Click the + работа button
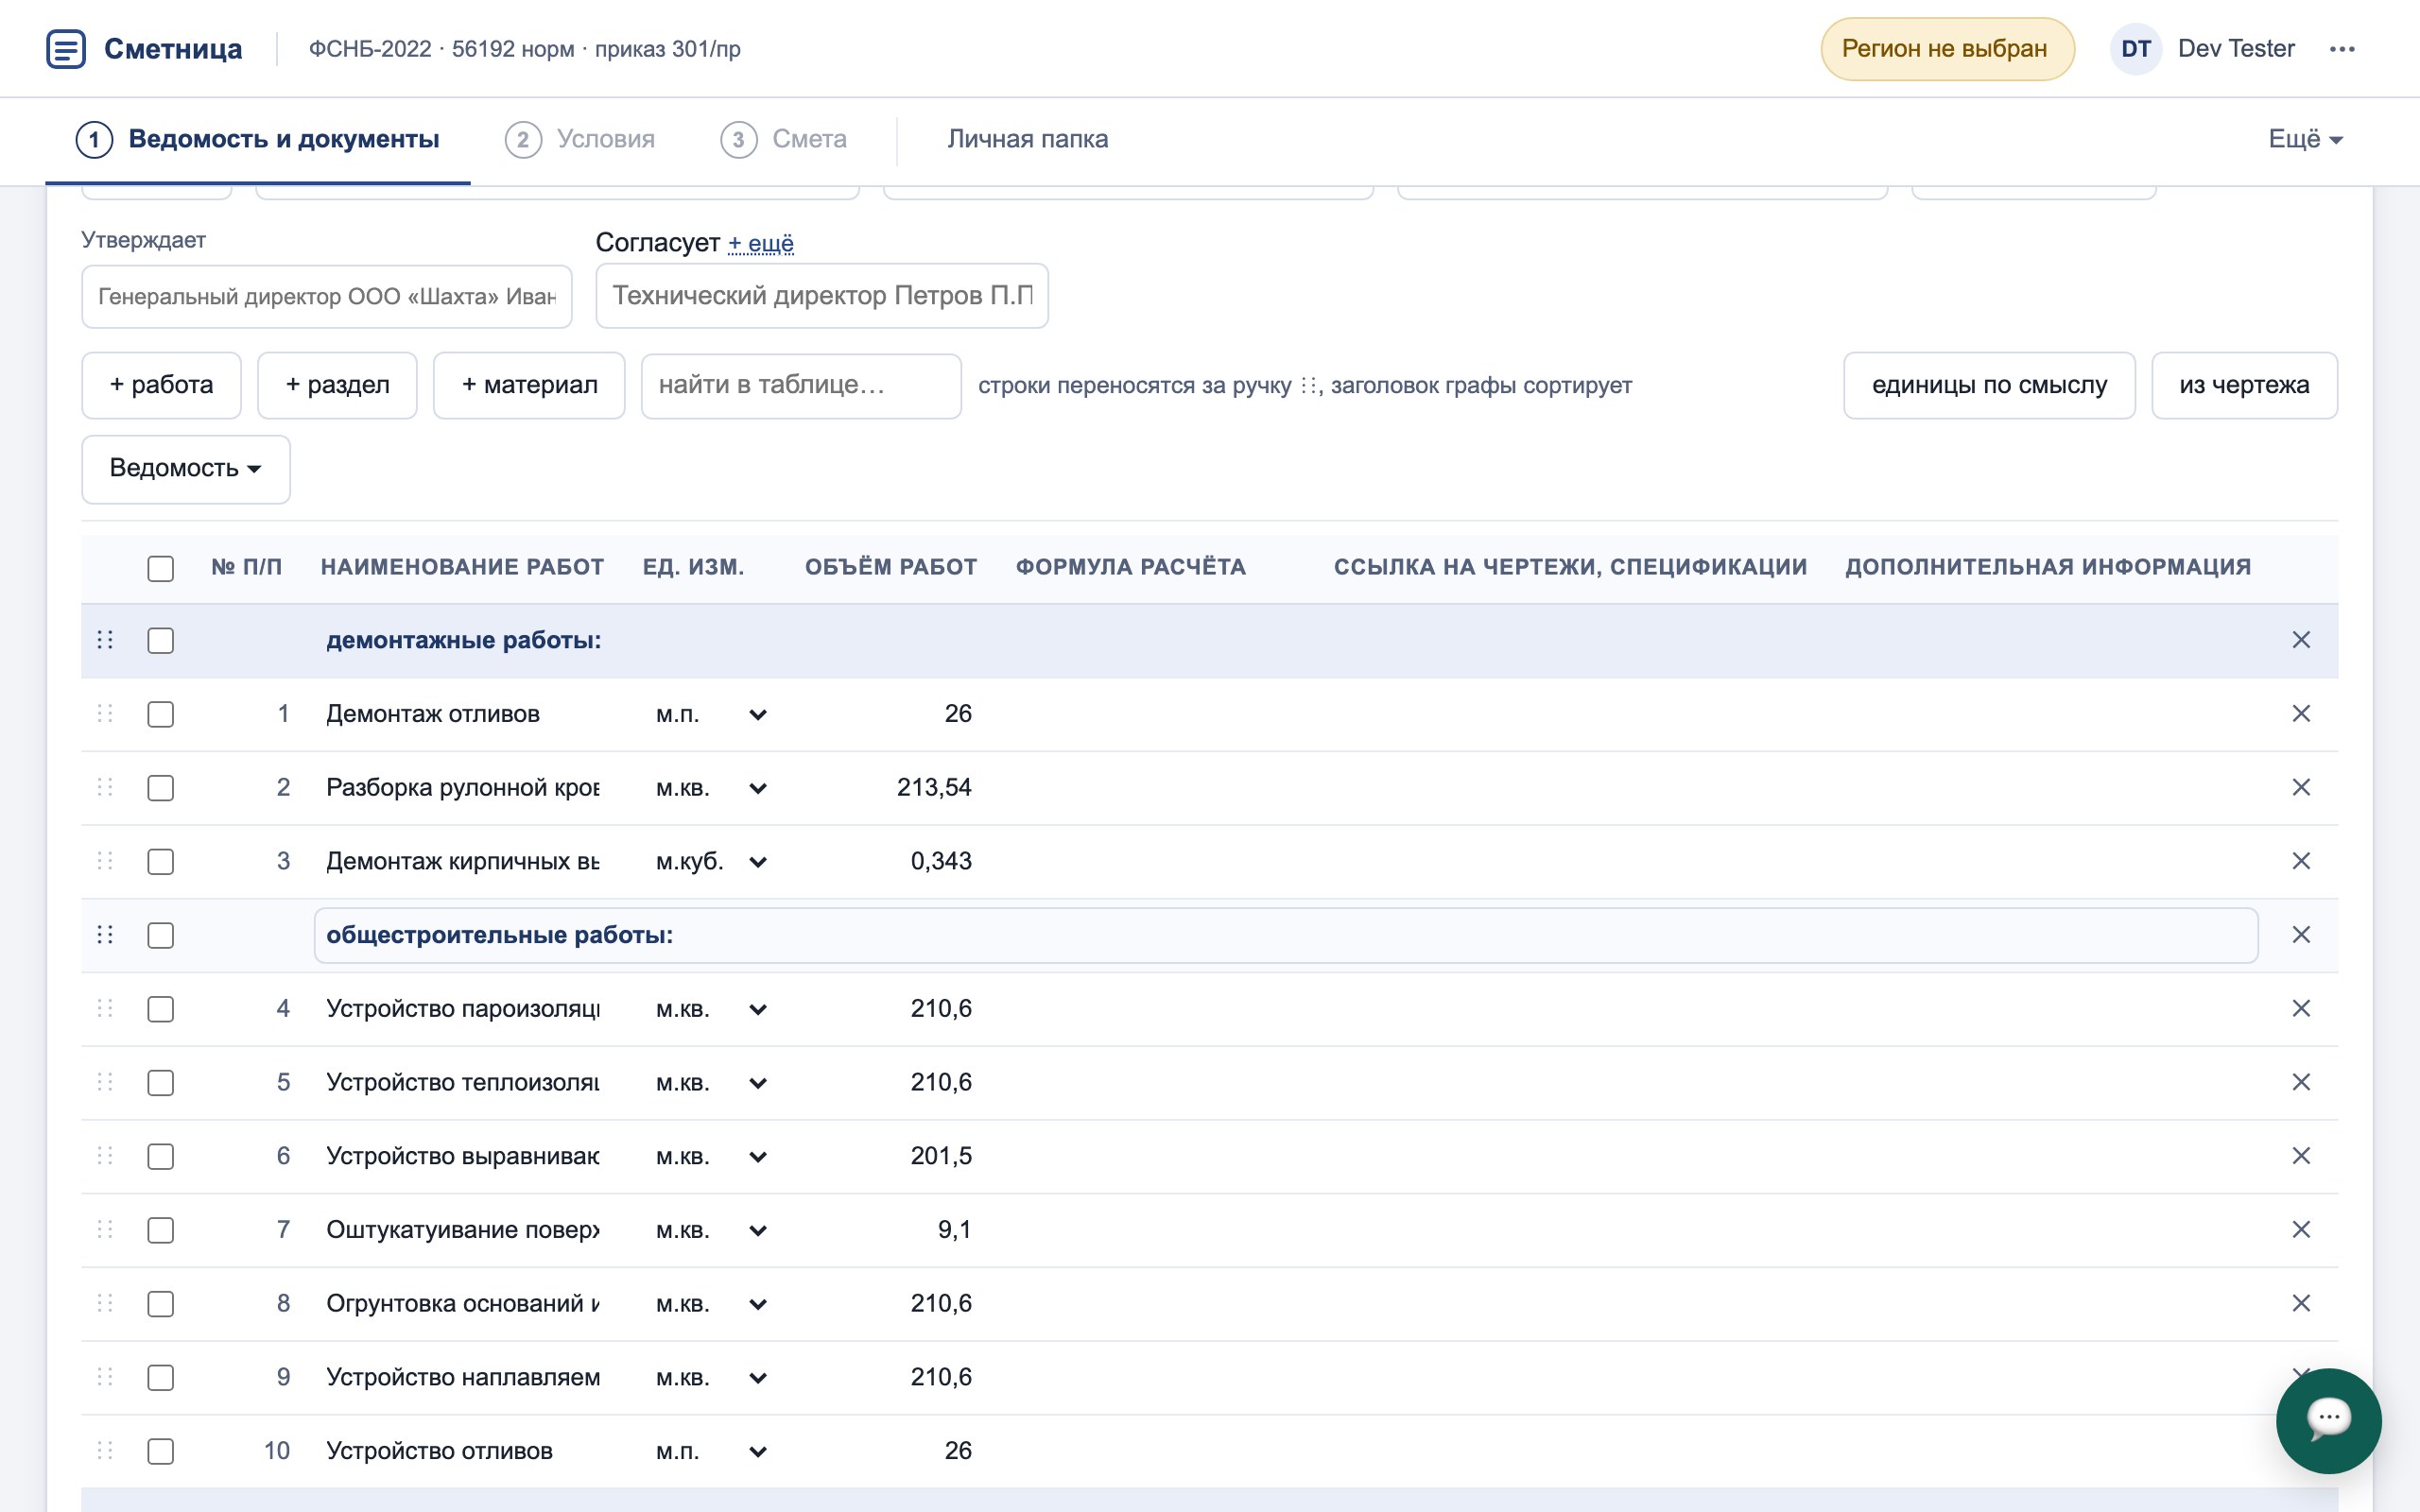2420x1512 pixels. [161, 385]
